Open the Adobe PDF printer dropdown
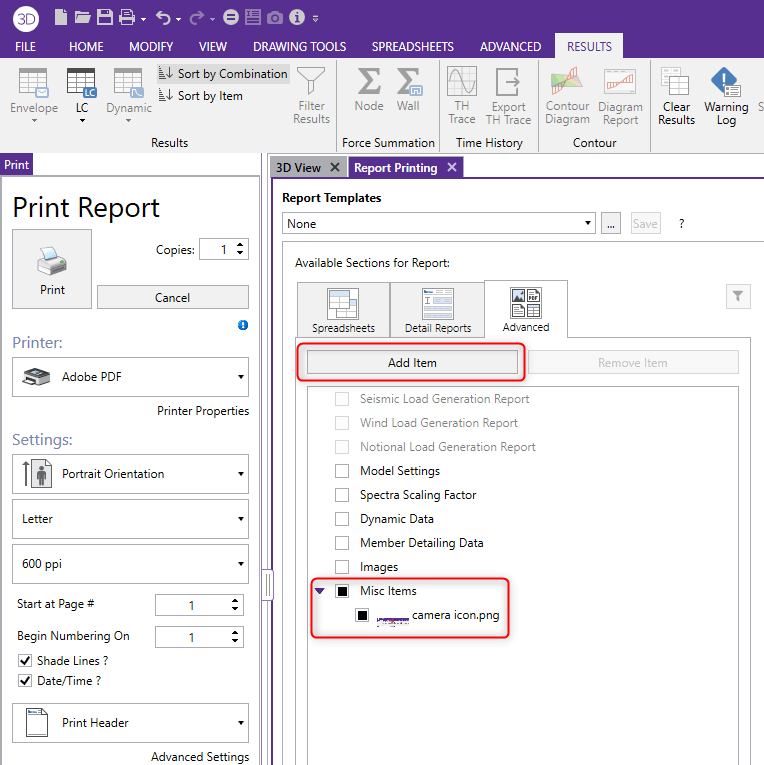Viewport: 764px width, 765px height. tap(130, 377)
